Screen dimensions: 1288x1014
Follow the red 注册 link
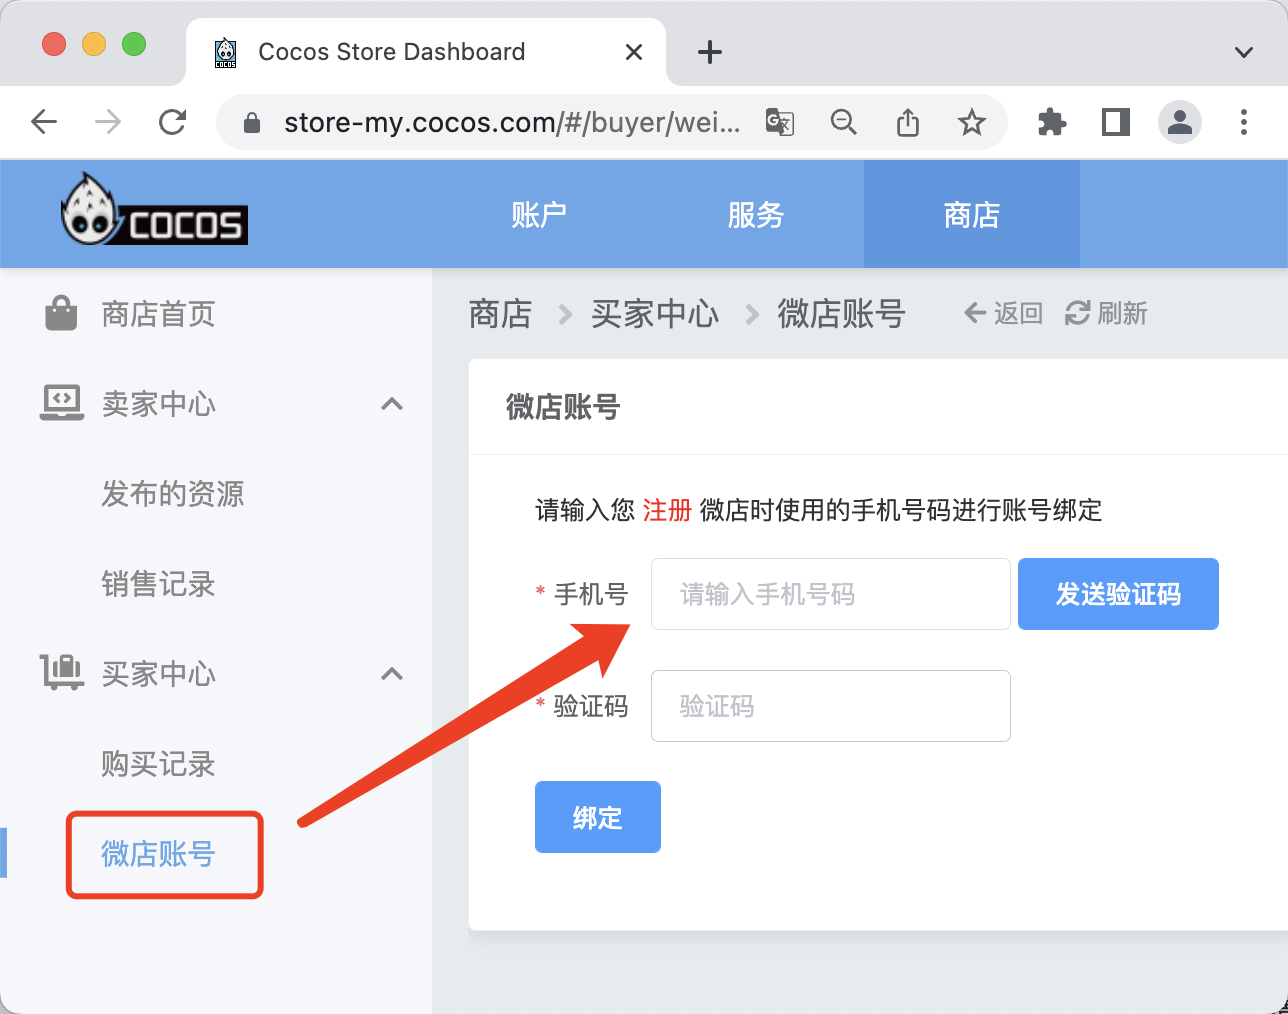pyautogui.click(x=667, y=510)
